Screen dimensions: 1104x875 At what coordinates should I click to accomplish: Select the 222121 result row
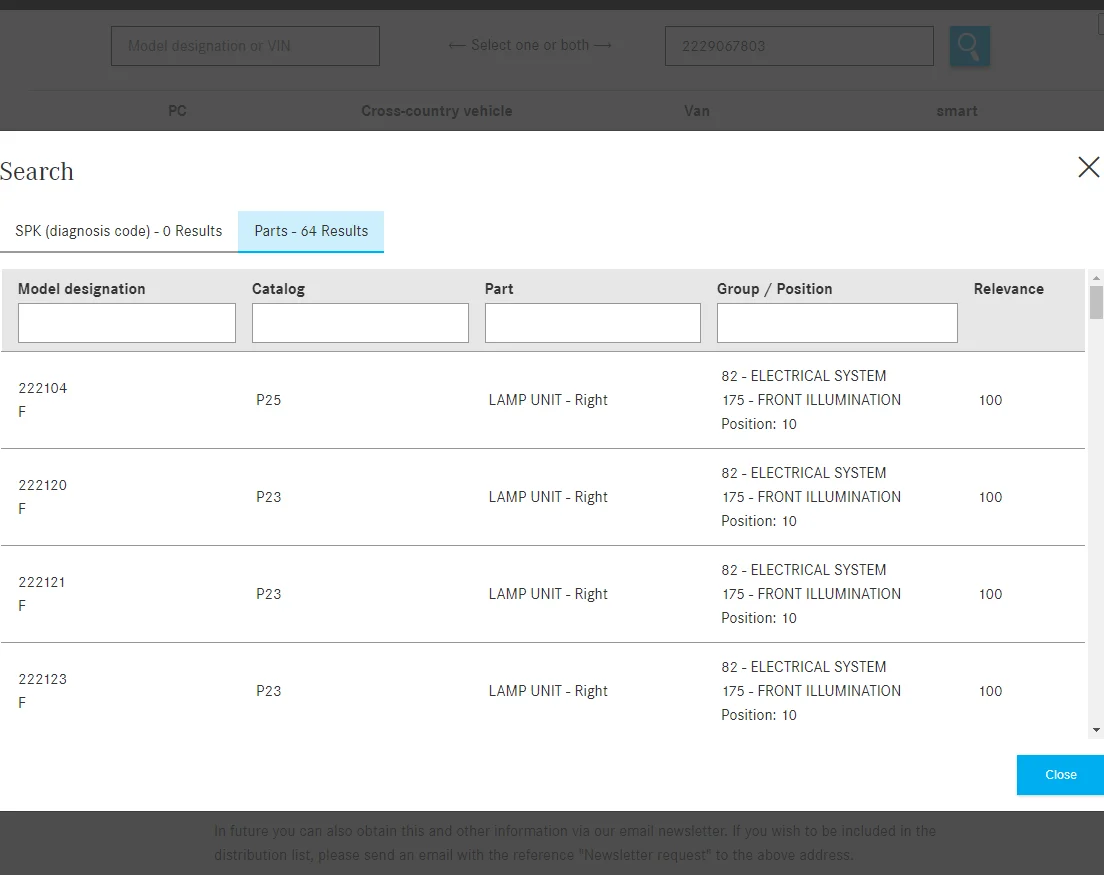pyautogui.click(x=542, y=594)
